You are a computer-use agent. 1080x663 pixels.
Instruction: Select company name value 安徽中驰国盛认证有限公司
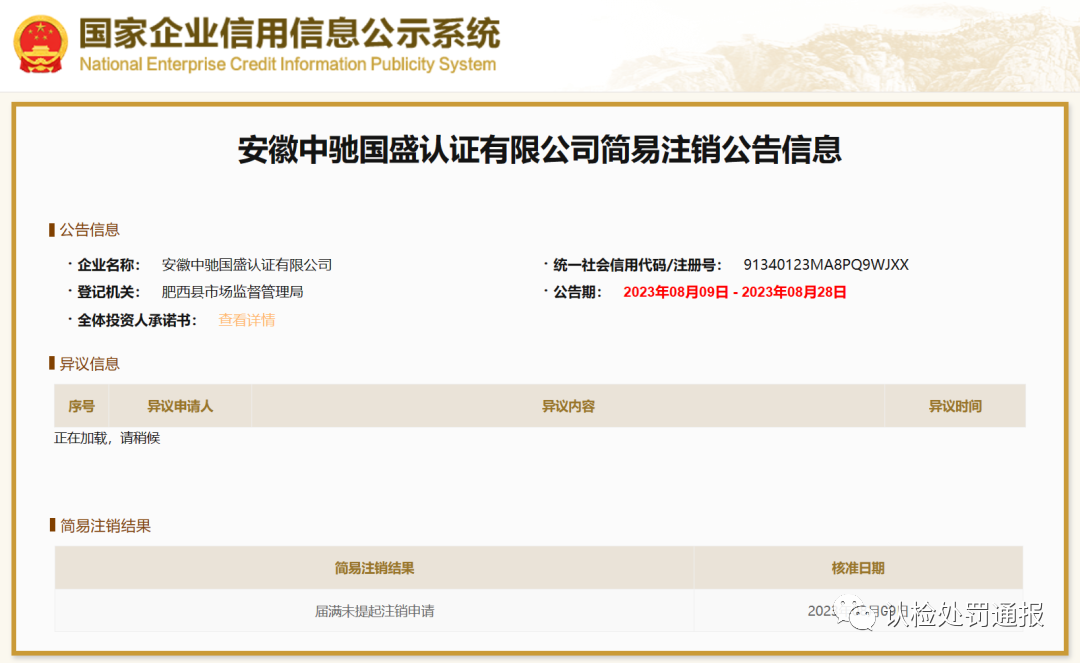[247, 265]
